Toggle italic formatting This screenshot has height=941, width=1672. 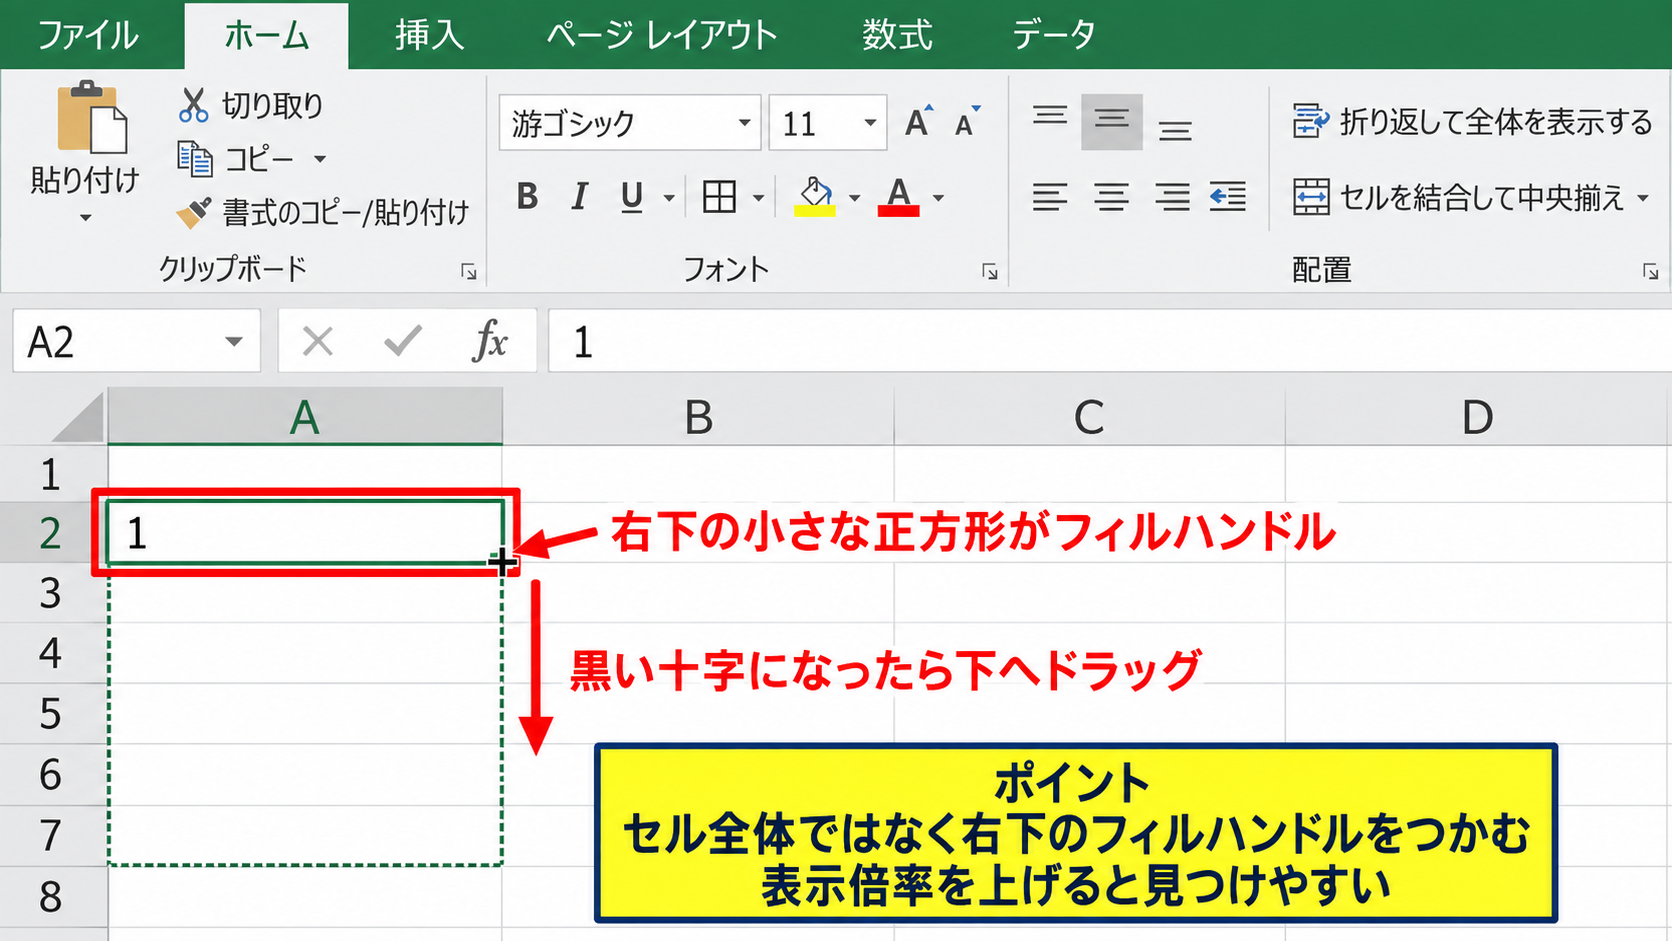point(579,197)
